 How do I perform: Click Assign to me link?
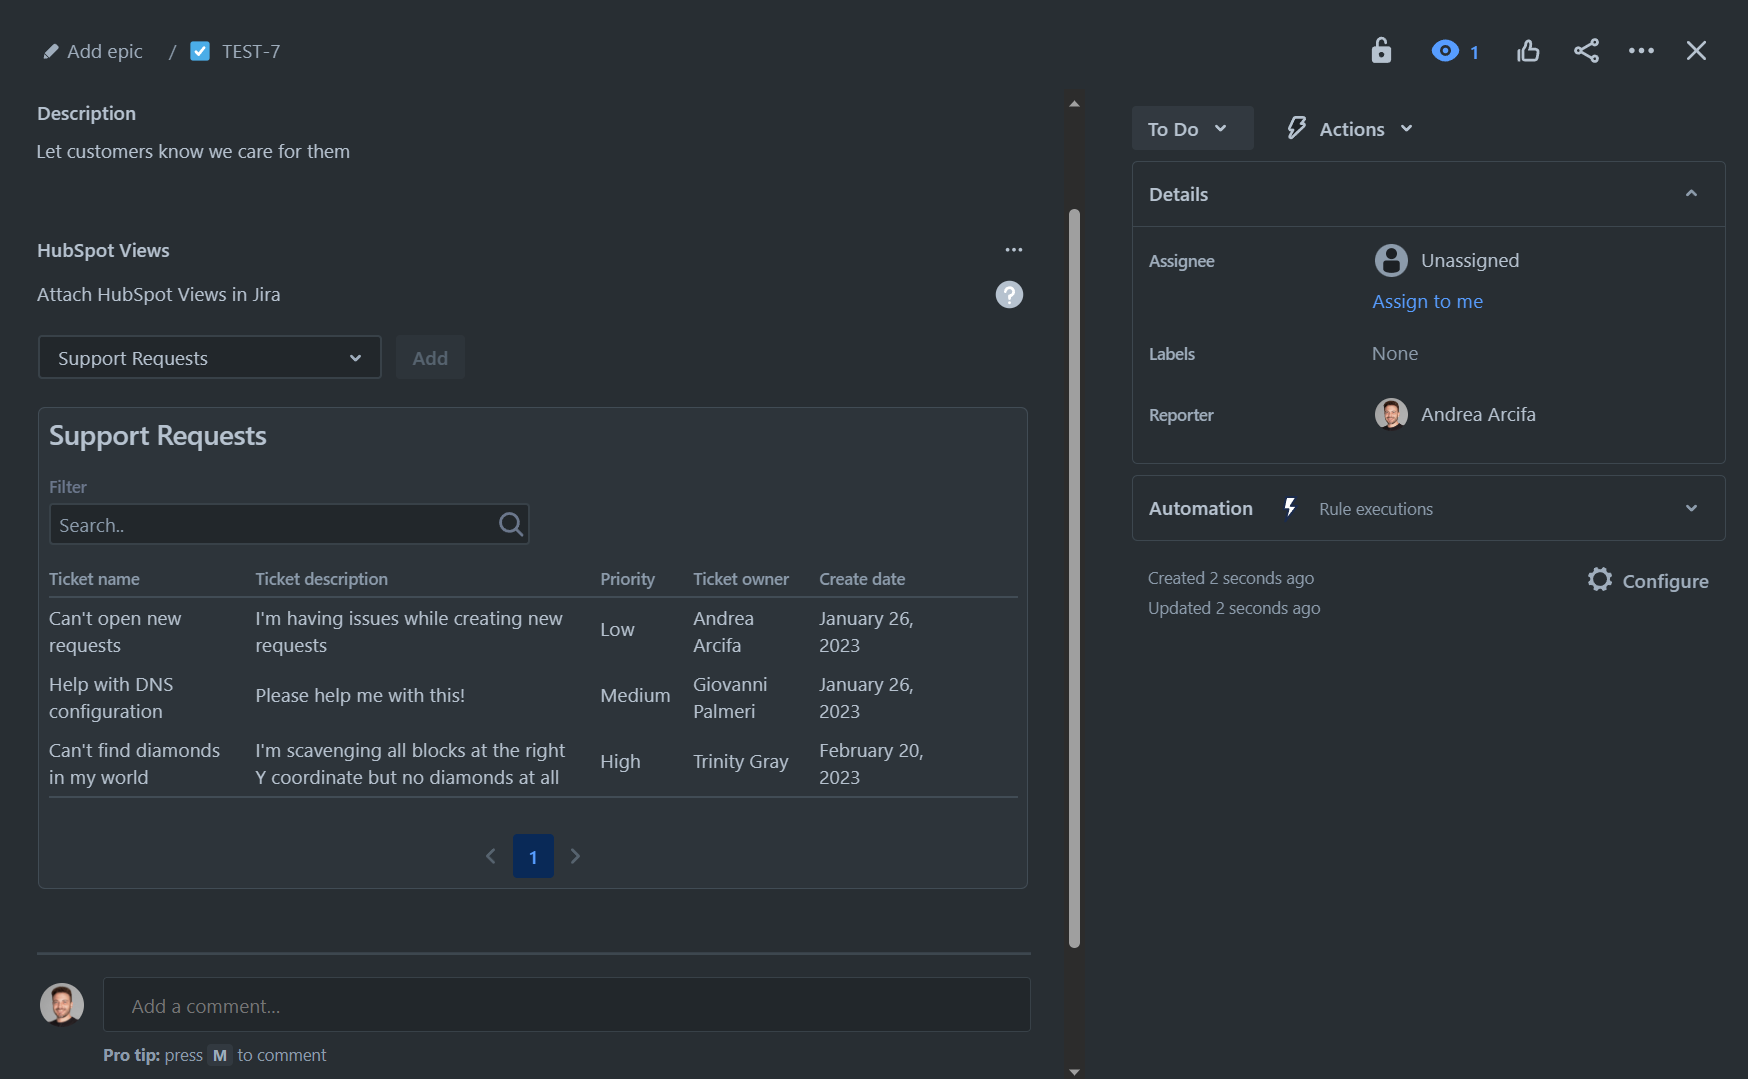tap(1427, 301)
